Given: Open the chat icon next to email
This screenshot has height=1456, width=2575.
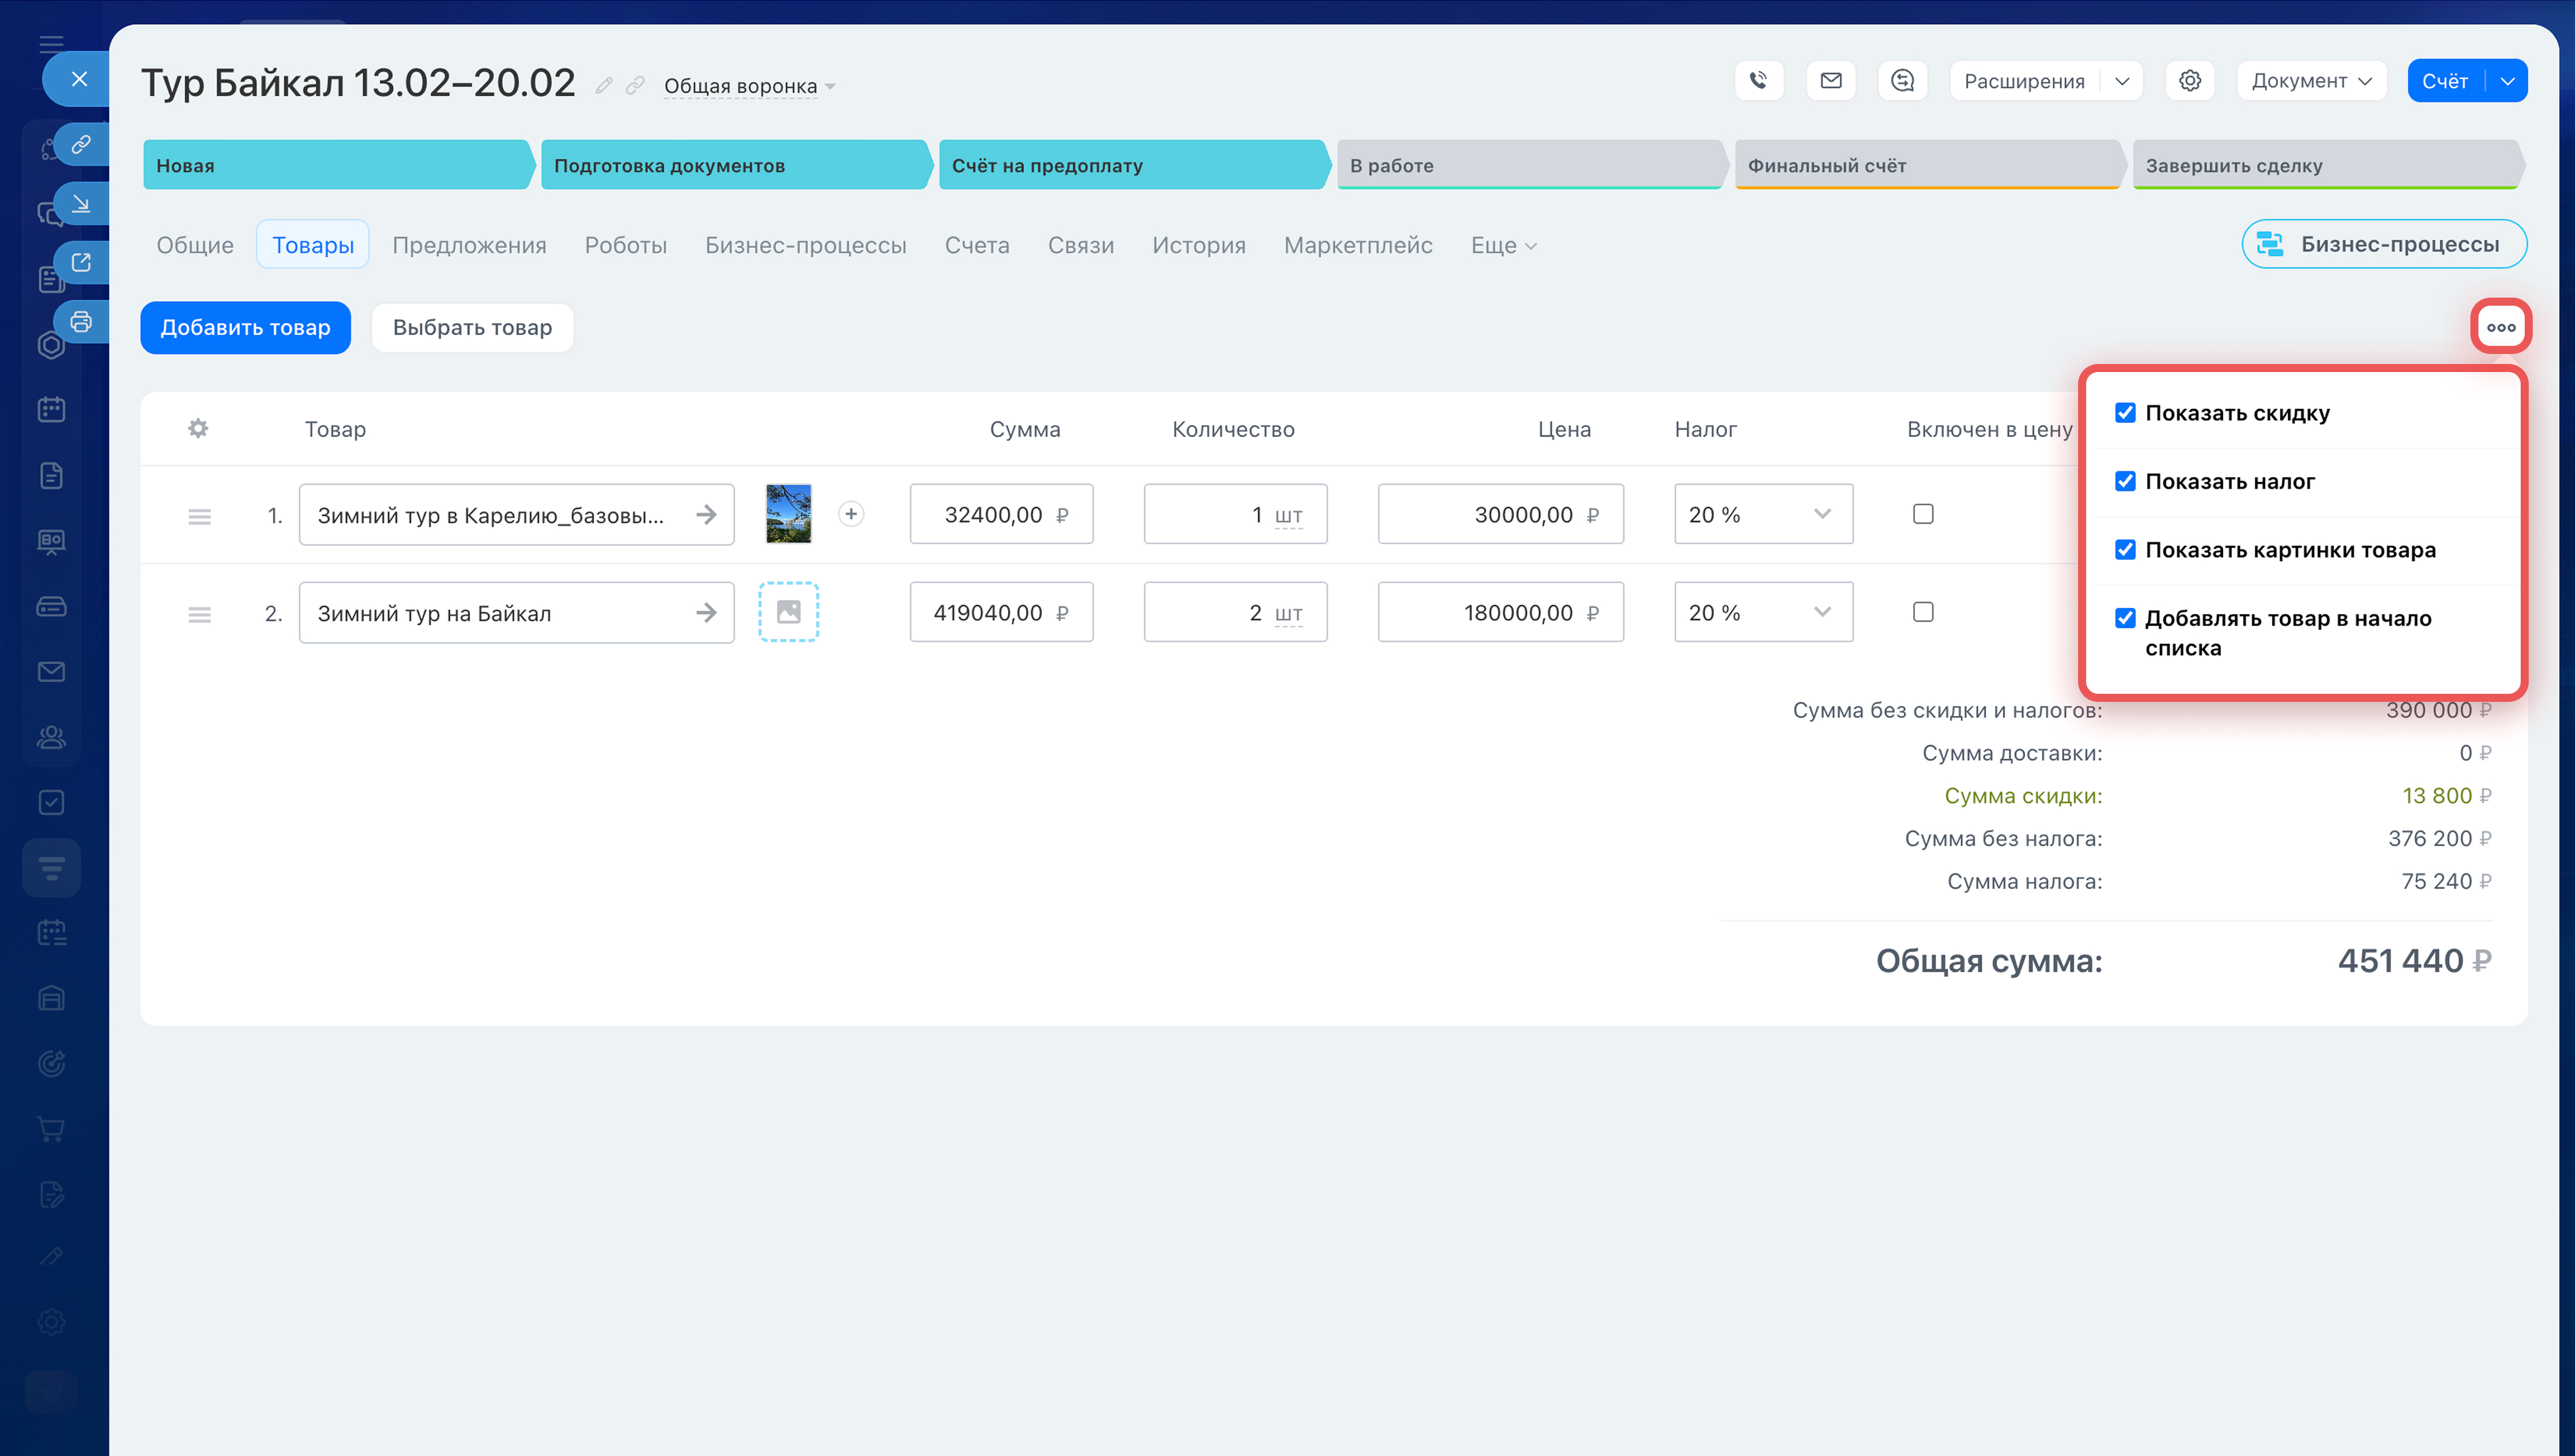Looking at the screenshot, I should [x=1903, y=81].
